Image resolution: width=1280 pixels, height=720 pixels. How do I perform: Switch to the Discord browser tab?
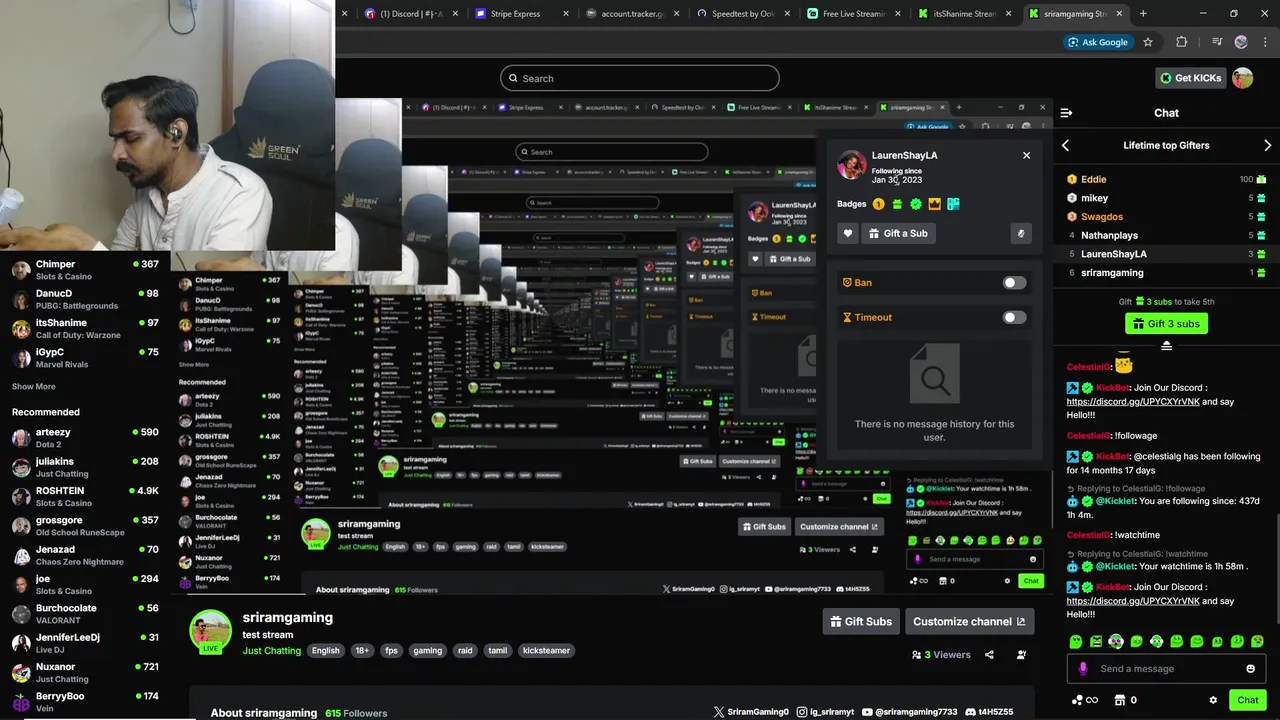pyautogui.click(x=411, y=14)
